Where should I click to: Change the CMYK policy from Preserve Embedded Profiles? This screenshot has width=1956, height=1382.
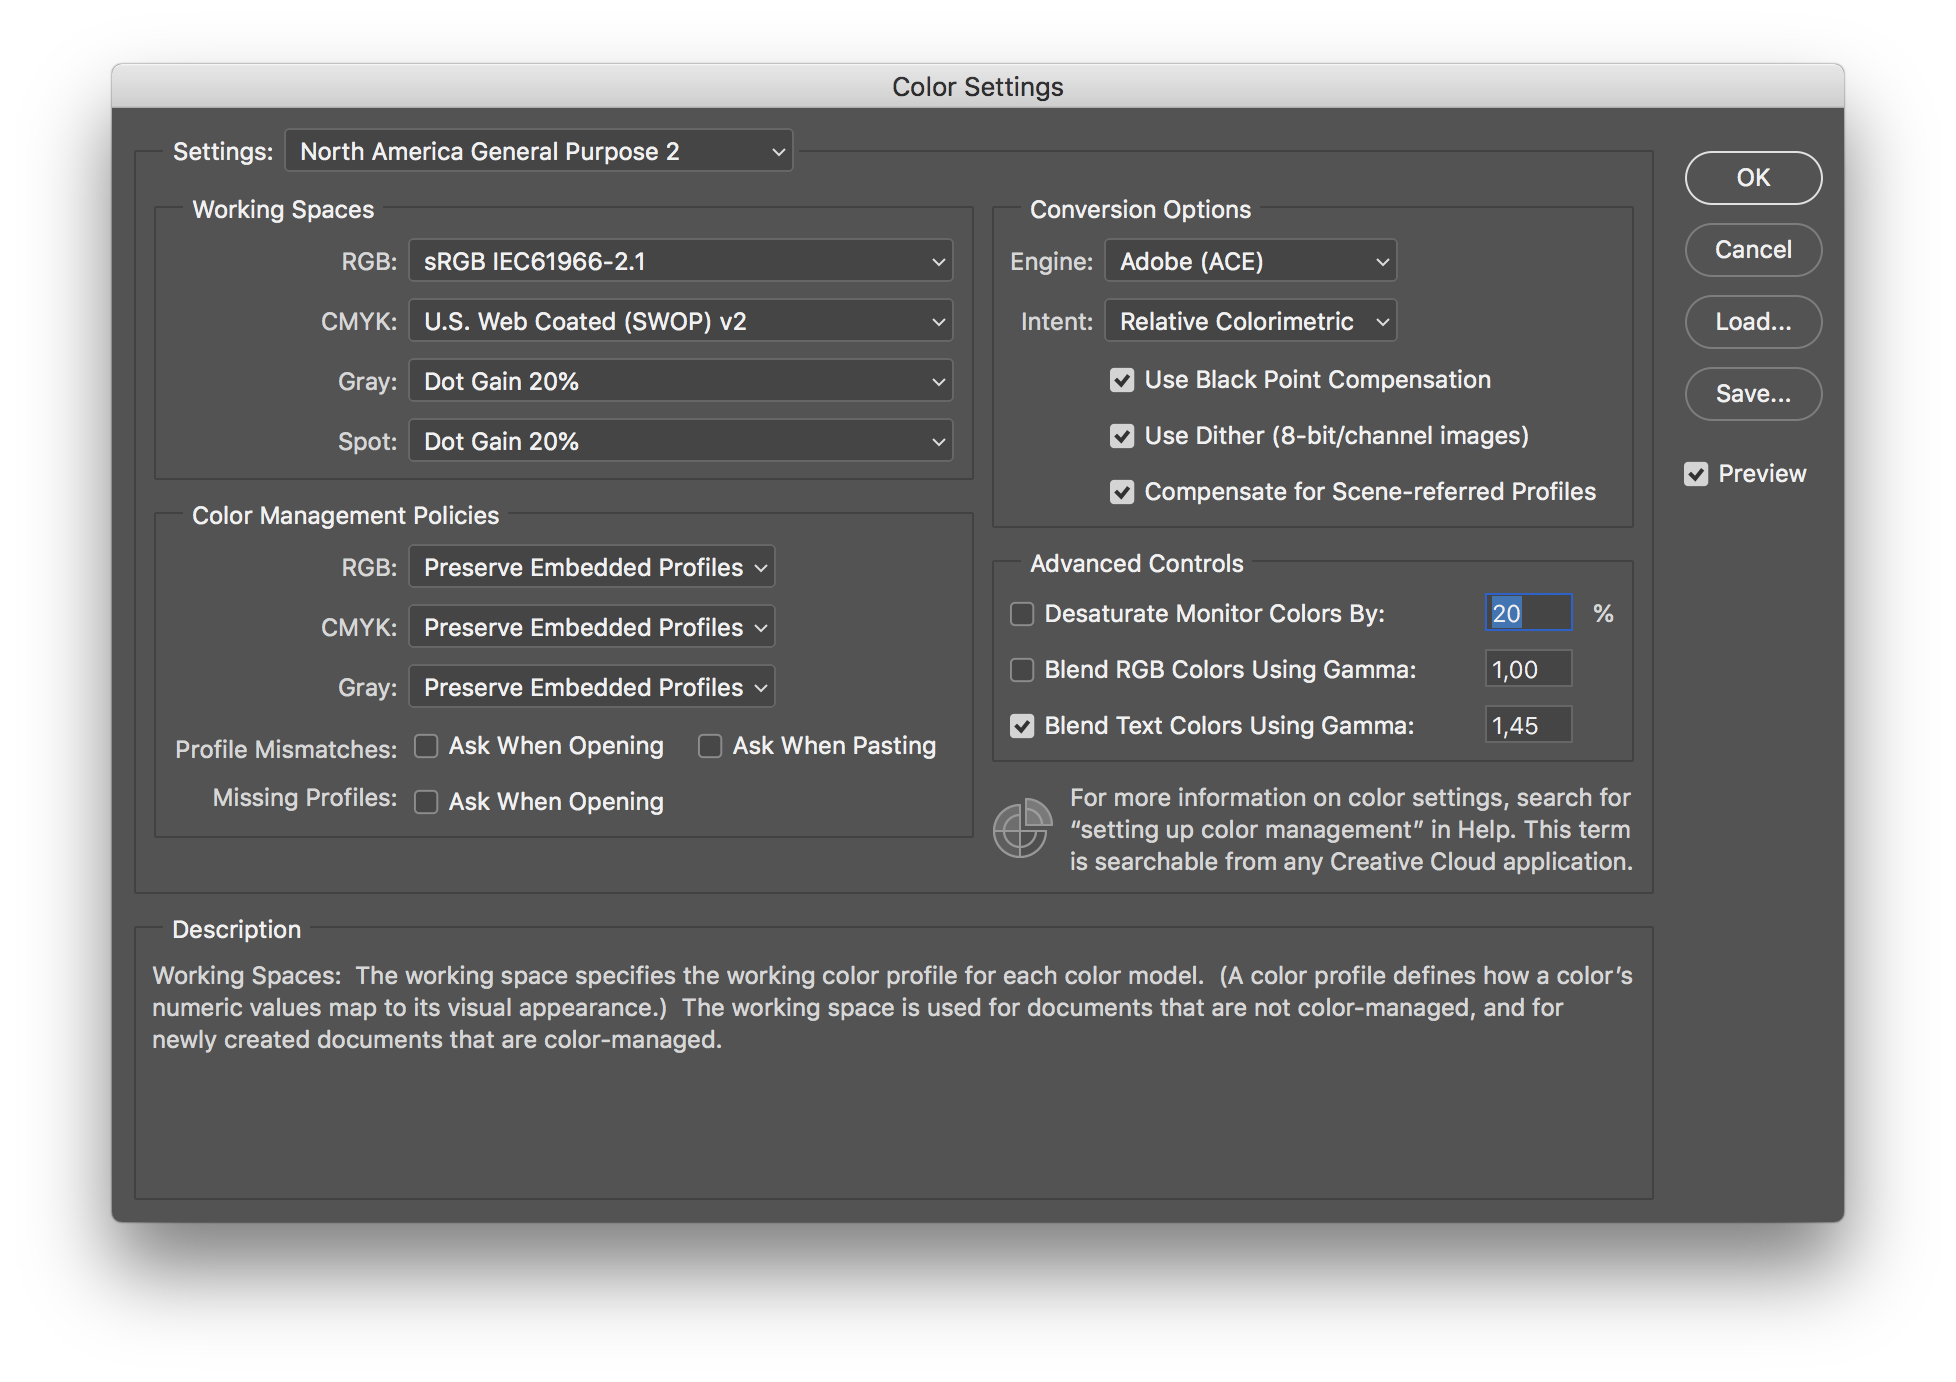click(591, 627)
